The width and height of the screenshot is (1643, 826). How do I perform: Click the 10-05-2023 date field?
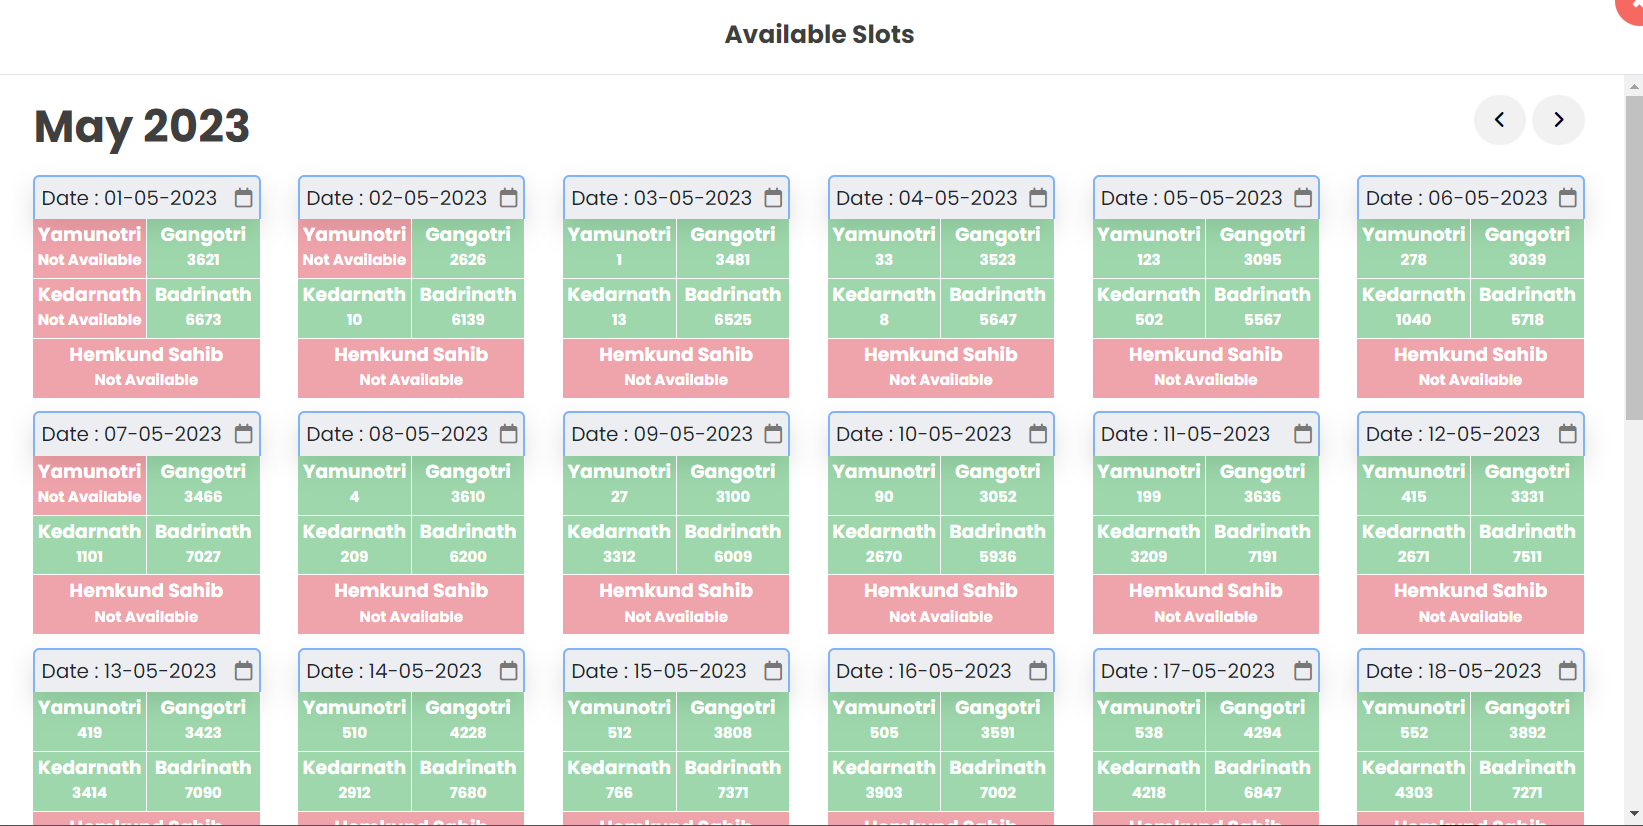pyautogui.click(x=924, y=434)
